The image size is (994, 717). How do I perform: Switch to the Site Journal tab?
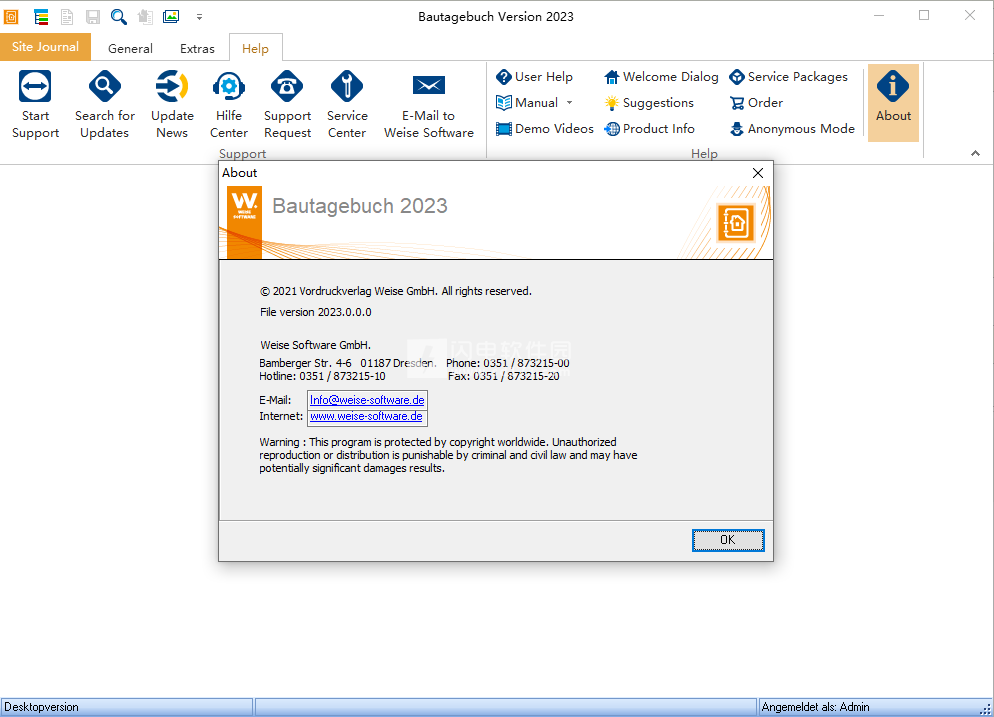46,47
